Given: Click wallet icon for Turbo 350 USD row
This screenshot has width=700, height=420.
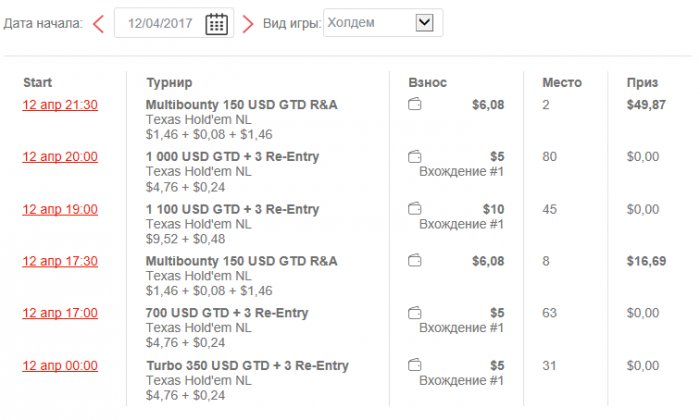Looking at the screenshot, I should tap(415, 365).
